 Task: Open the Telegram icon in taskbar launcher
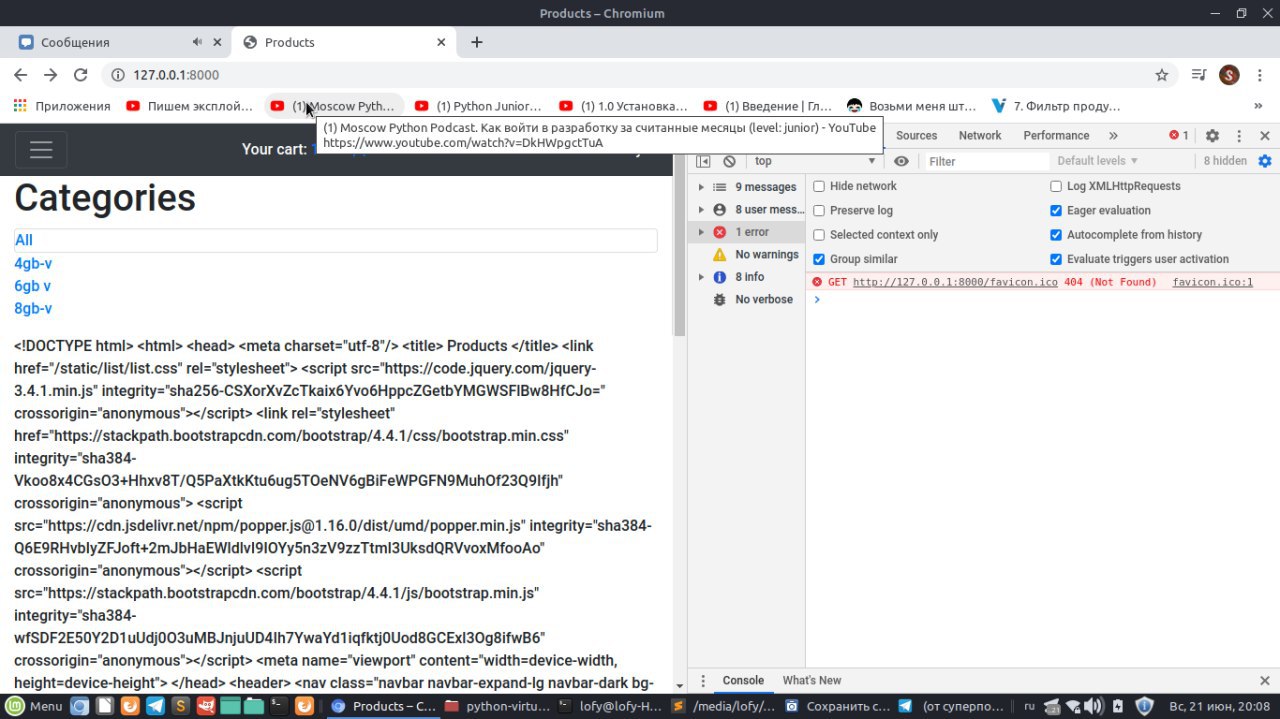pos(155,706)
